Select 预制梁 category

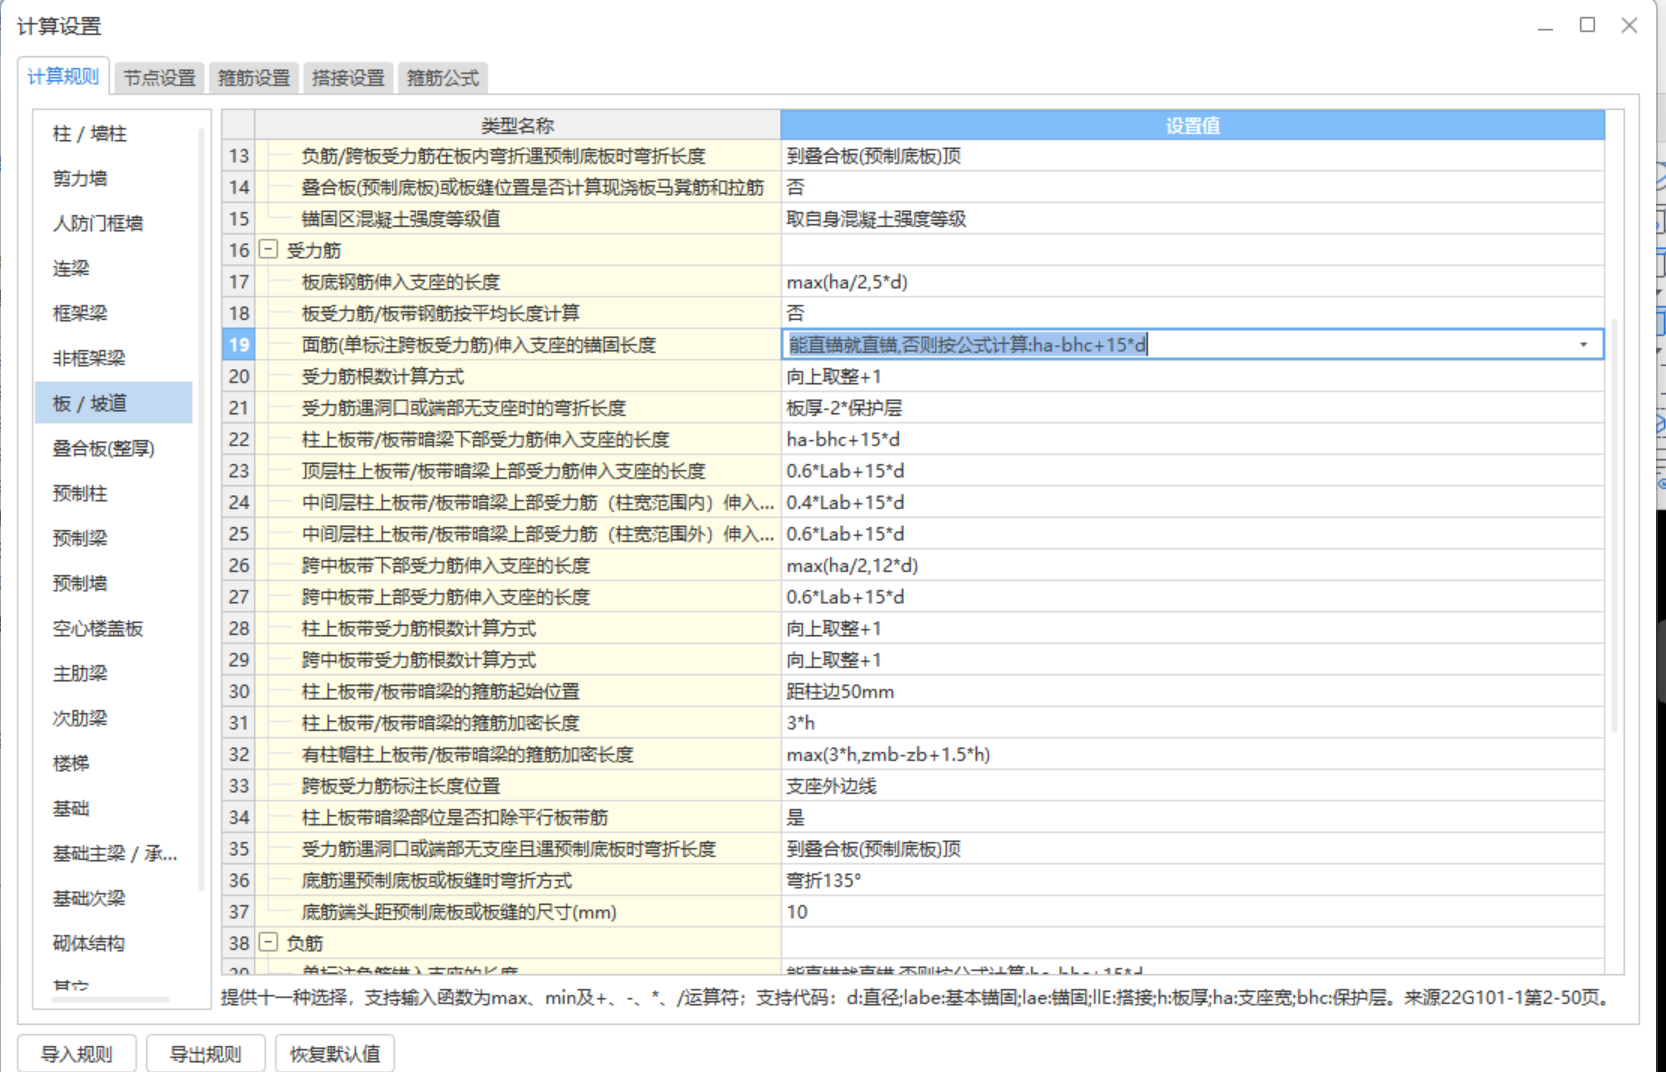click(x=114, y=538)
